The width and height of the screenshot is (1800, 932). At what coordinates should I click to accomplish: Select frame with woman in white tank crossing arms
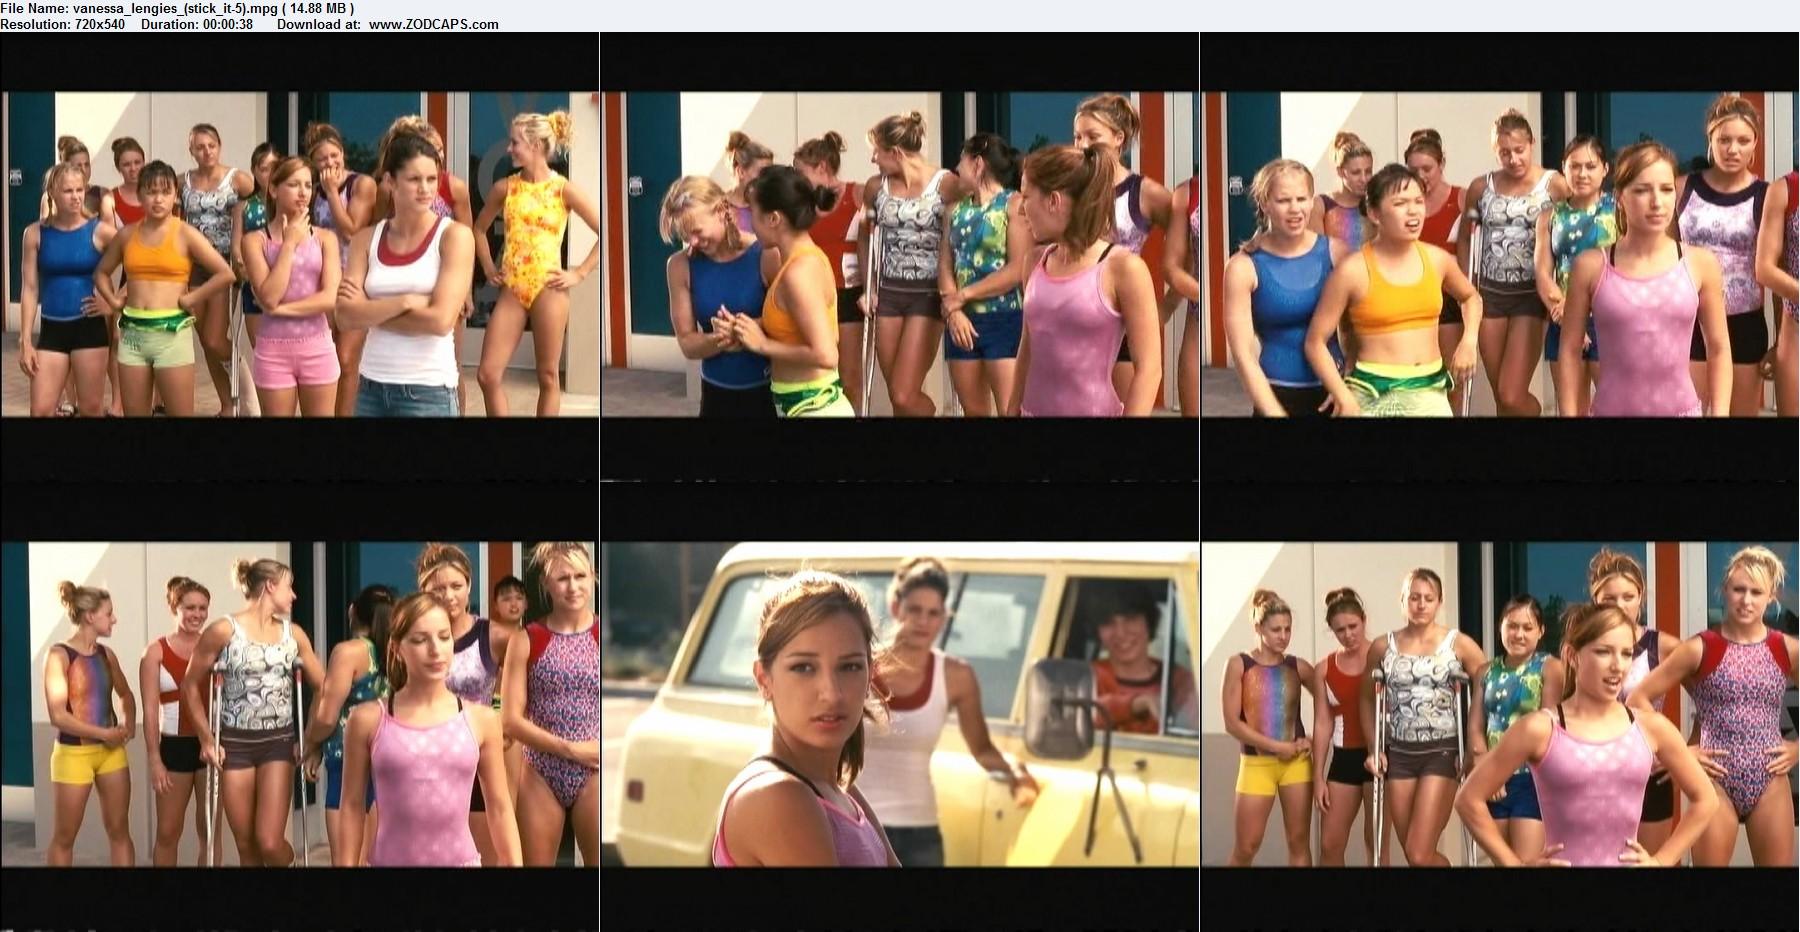300,254
